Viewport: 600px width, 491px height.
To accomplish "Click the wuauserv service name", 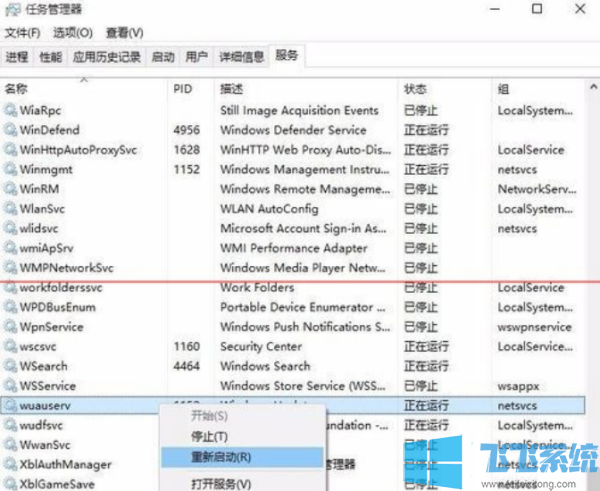I will click(x=45, y=406).
